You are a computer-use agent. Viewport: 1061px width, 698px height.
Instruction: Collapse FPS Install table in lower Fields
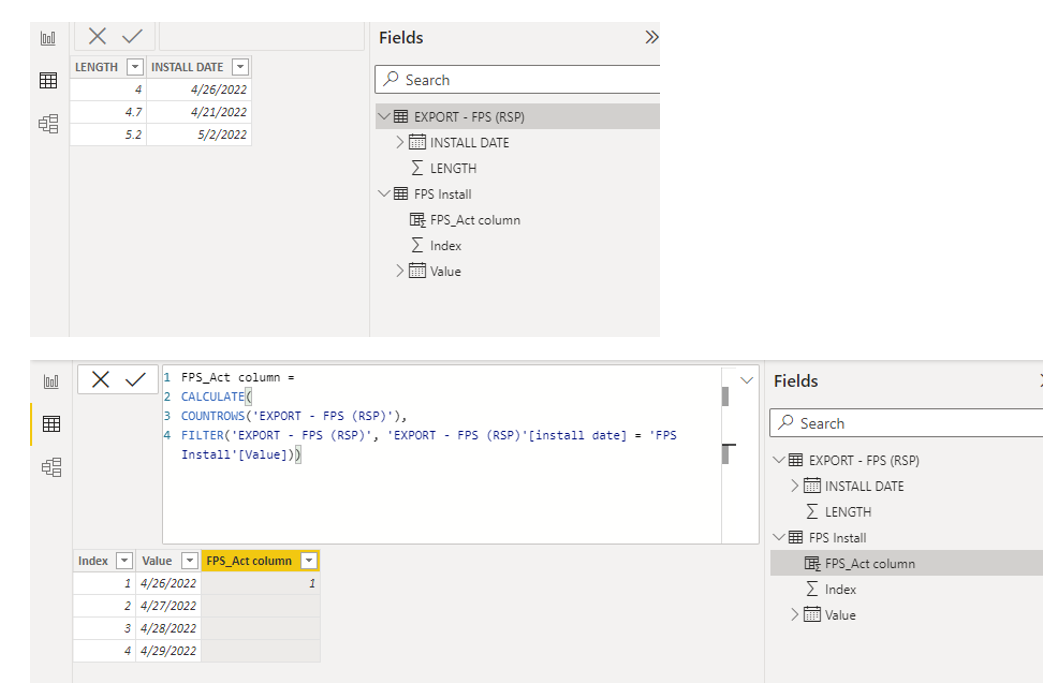click(x=779, y=537)
